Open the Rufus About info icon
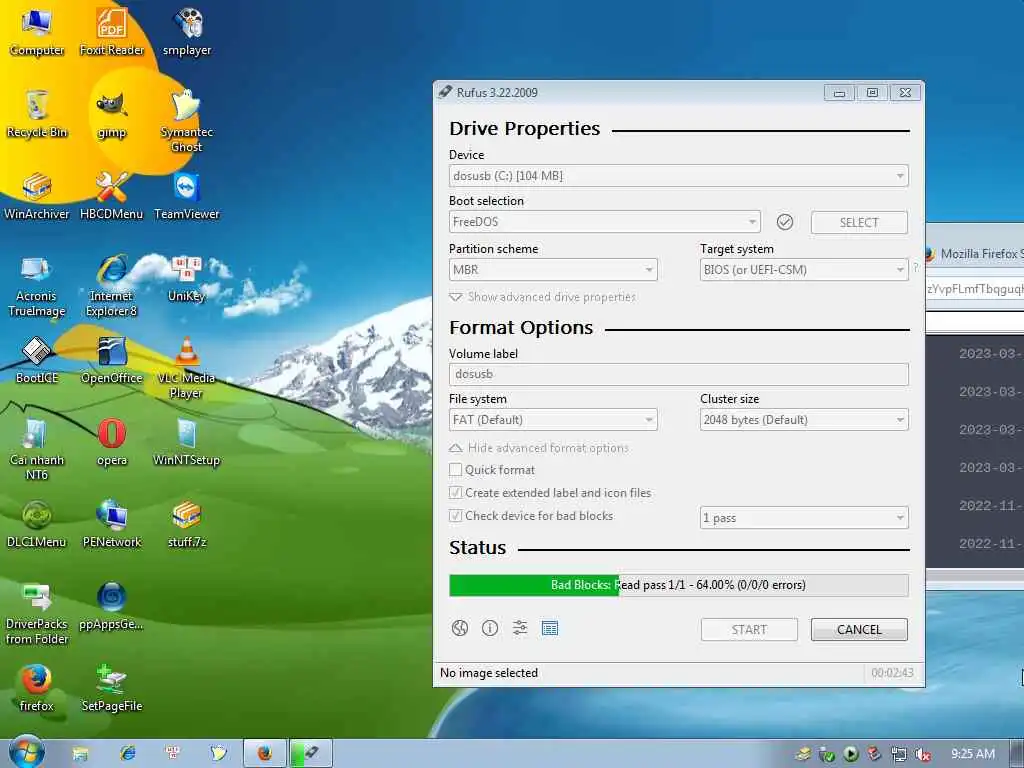This screenshot has width=1024, height=768. pyautogui.click(x=490, y=628)
